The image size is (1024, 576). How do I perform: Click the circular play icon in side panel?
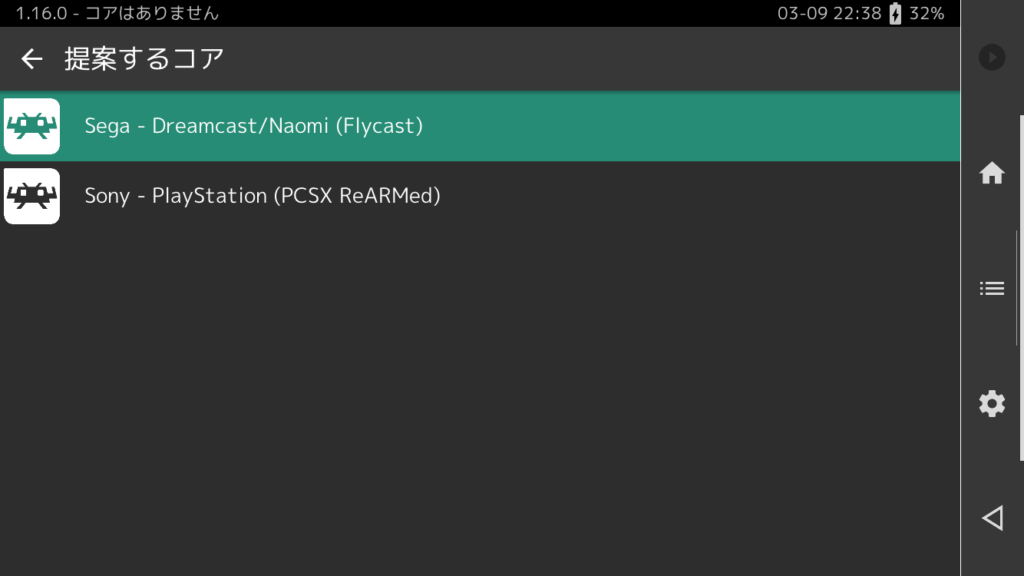tap(991, 57)
